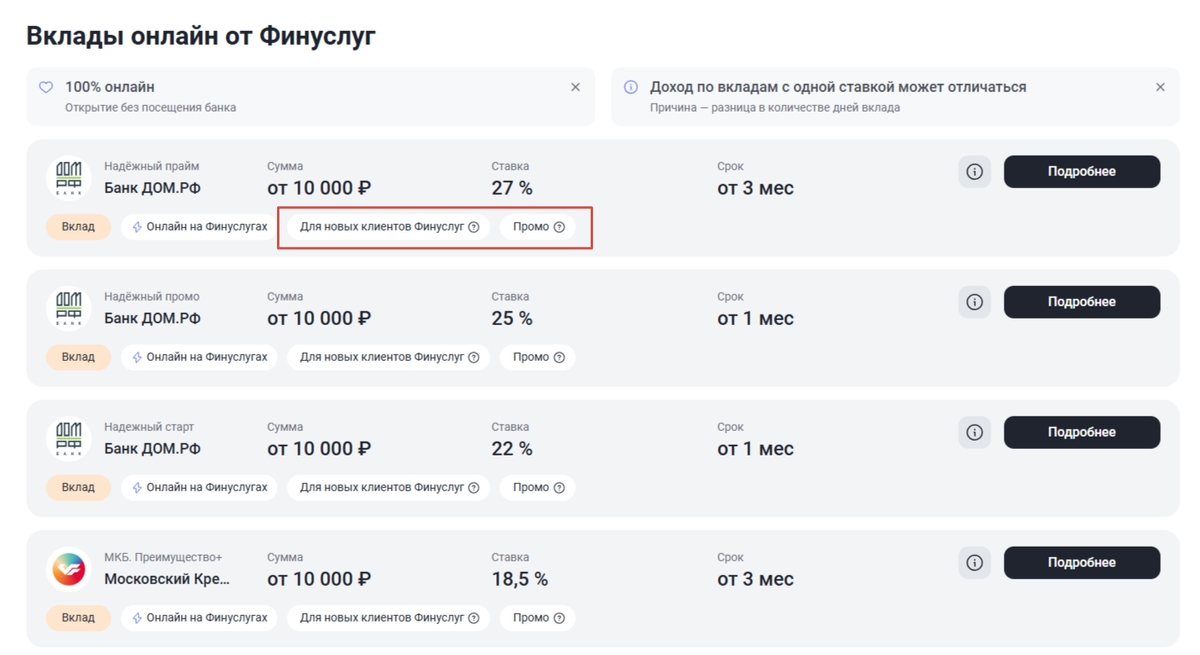Click question mark on Промо tag, 18,5% deposit
The image size is (1200, 655).
click(559, 618)
